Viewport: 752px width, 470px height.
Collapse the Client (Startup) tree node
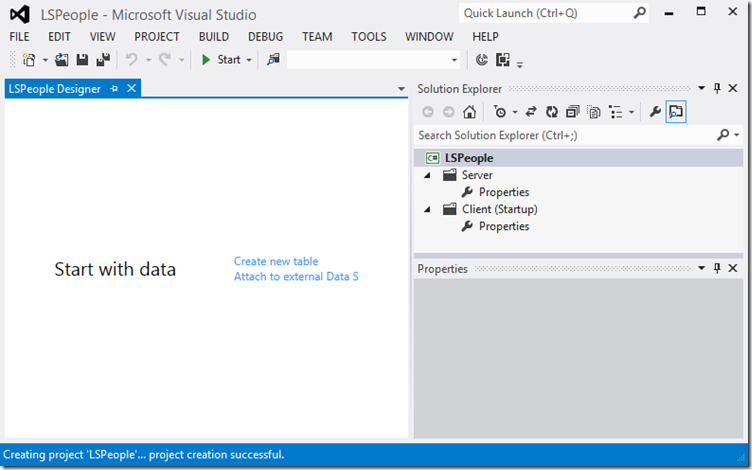tap(427, 210)
